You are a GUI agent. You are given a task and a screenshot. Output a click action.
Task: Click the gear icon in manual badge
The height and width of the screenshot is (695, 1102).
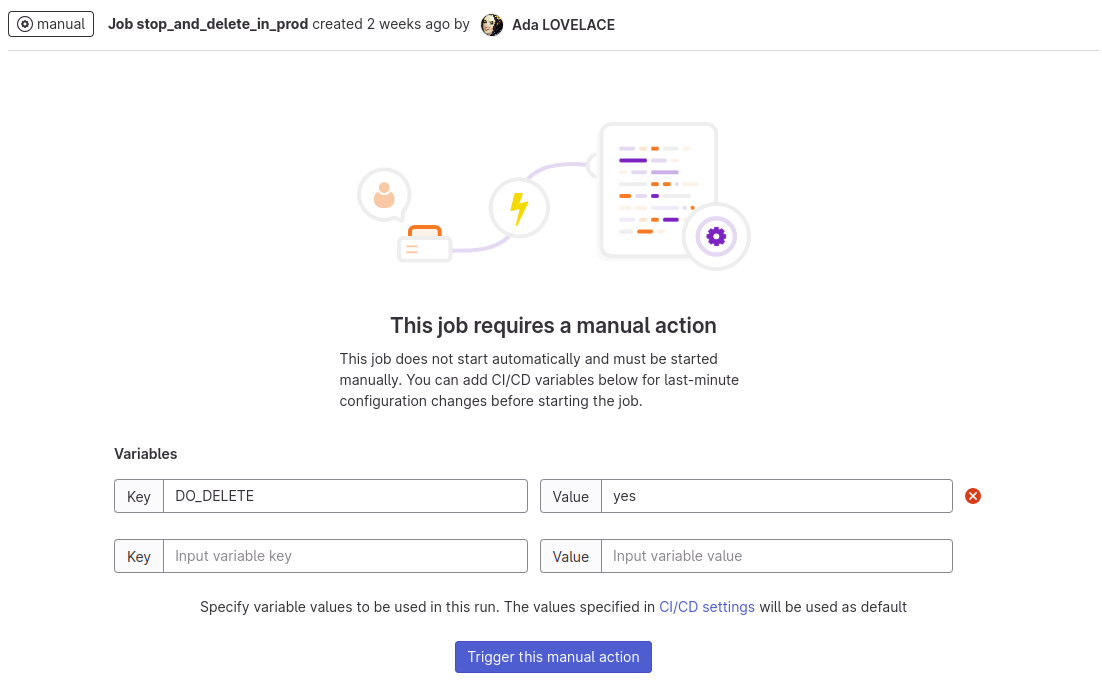pos(26,24)
